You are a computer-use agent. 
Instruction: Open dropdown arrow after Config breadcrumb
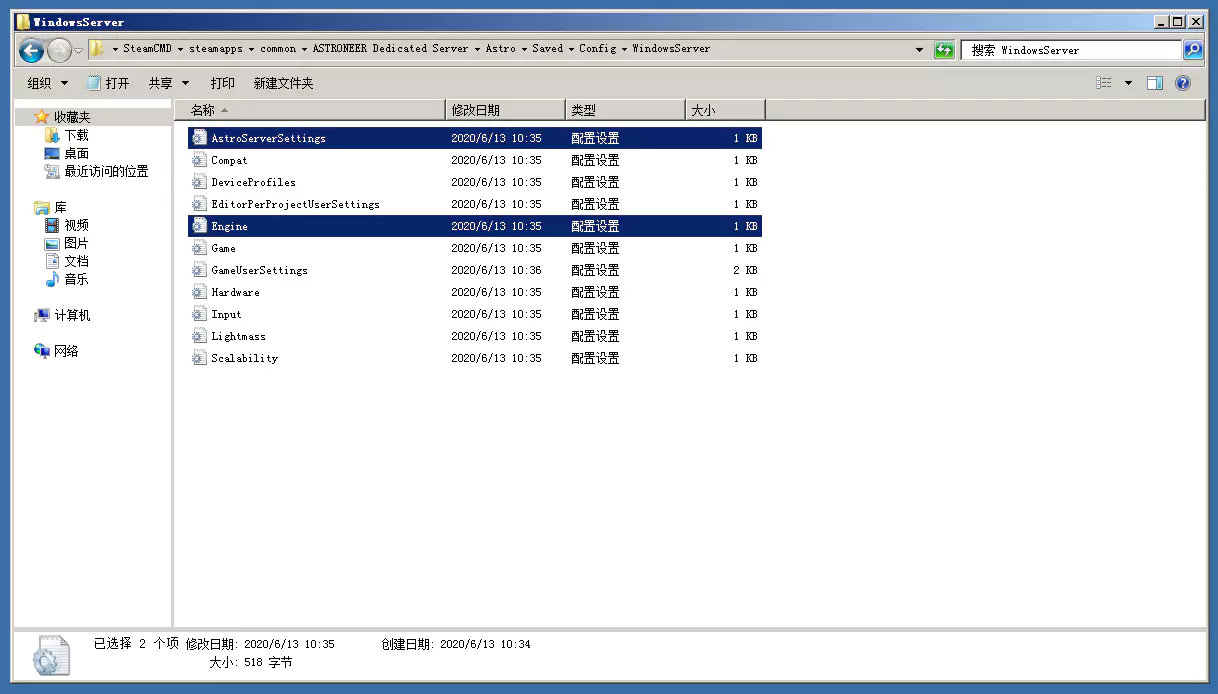(625, 49)
